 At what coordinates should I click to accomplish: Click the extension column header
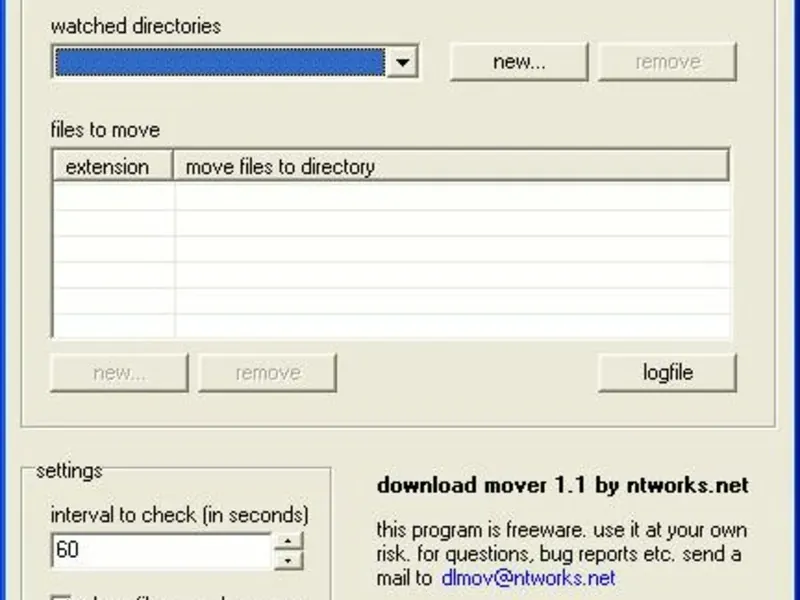click(x=113, y=166)
